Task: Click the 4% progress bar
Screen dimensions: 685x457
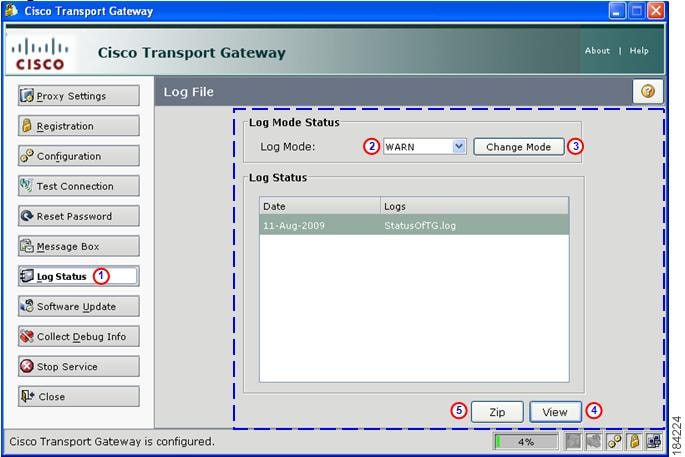Action: 526,442
